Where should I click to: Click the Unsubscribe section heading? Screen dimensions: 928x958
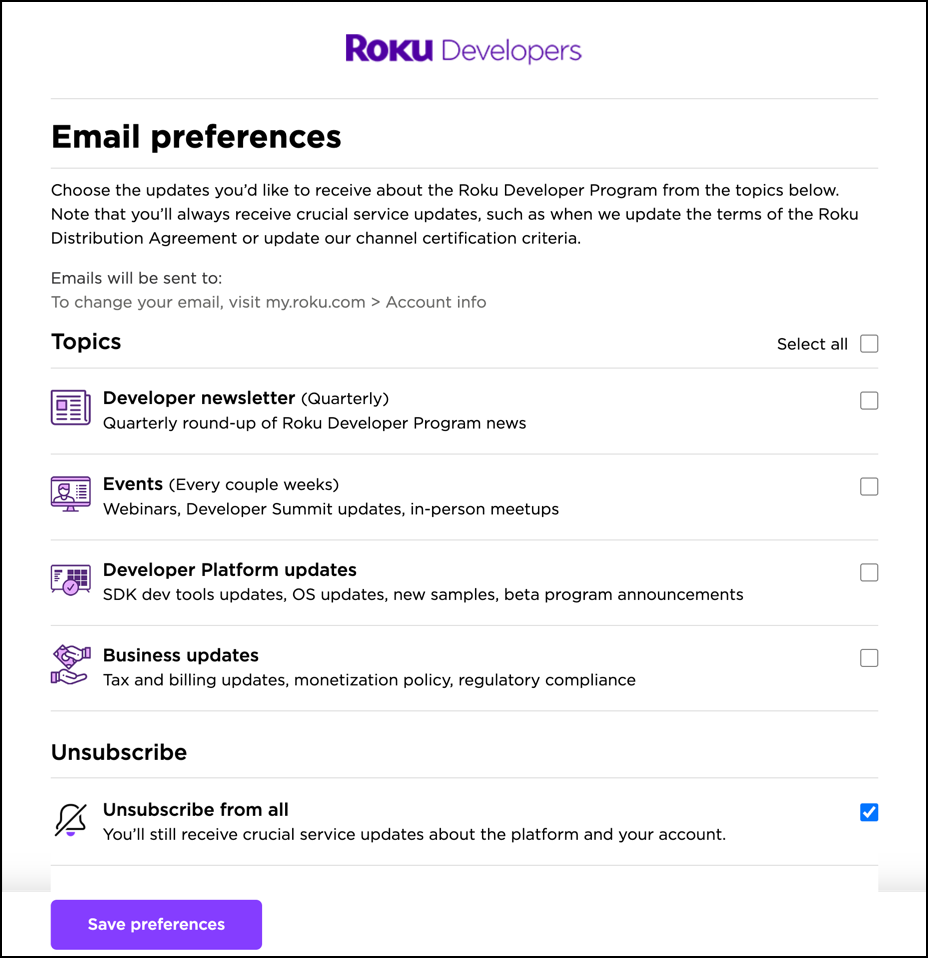(119, 752)
